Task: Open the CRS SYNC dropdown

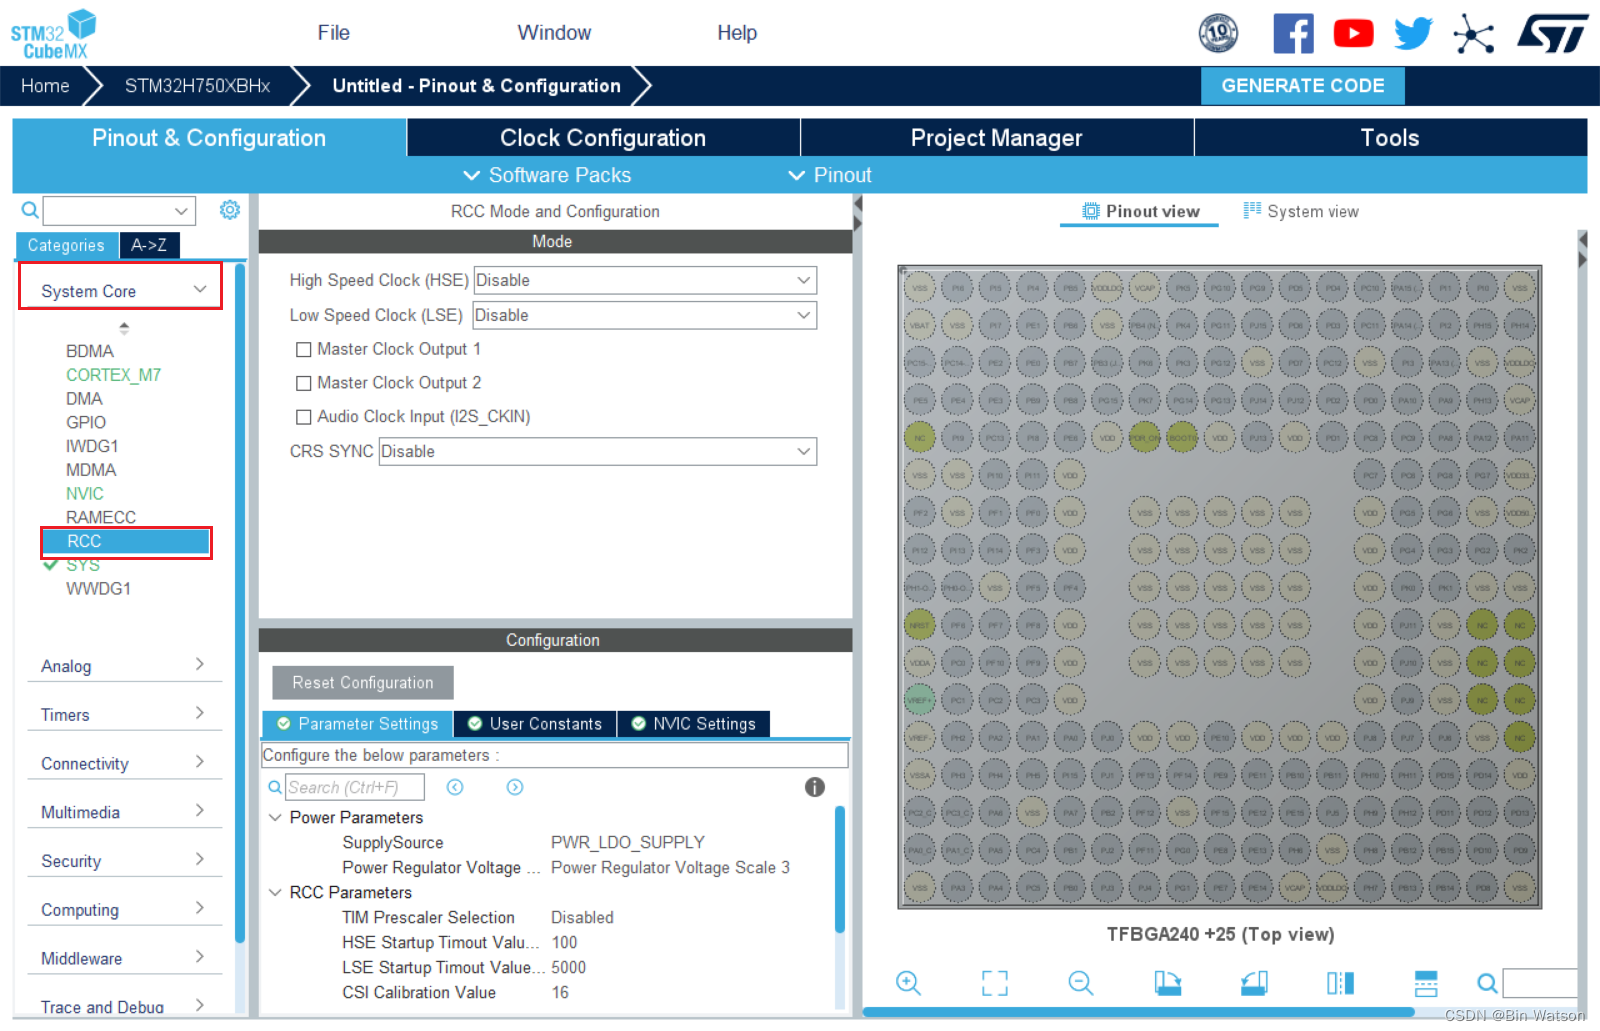Action: pyautogui.click(x=598, y=452)
